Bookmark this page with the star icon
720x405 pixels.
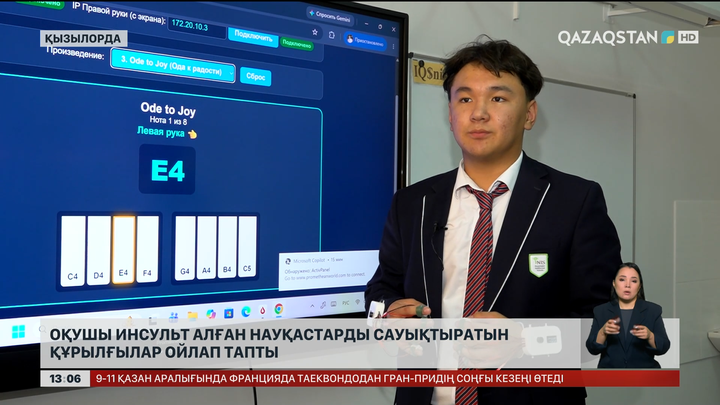point(315,32)
